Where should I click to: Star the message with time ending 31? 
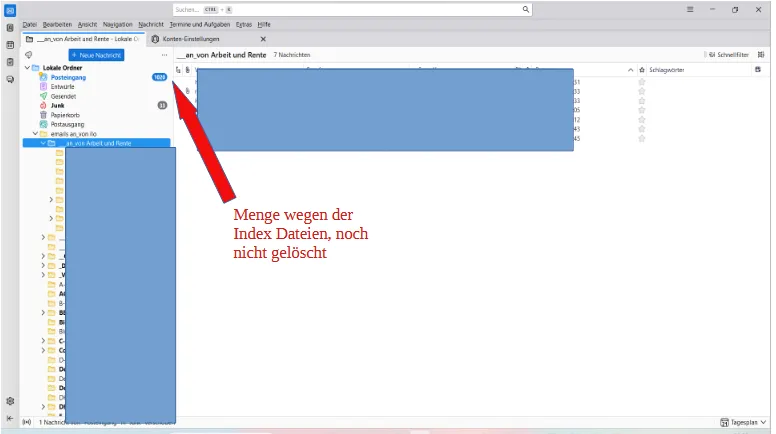pyautogui.click(x=642, y=82)
